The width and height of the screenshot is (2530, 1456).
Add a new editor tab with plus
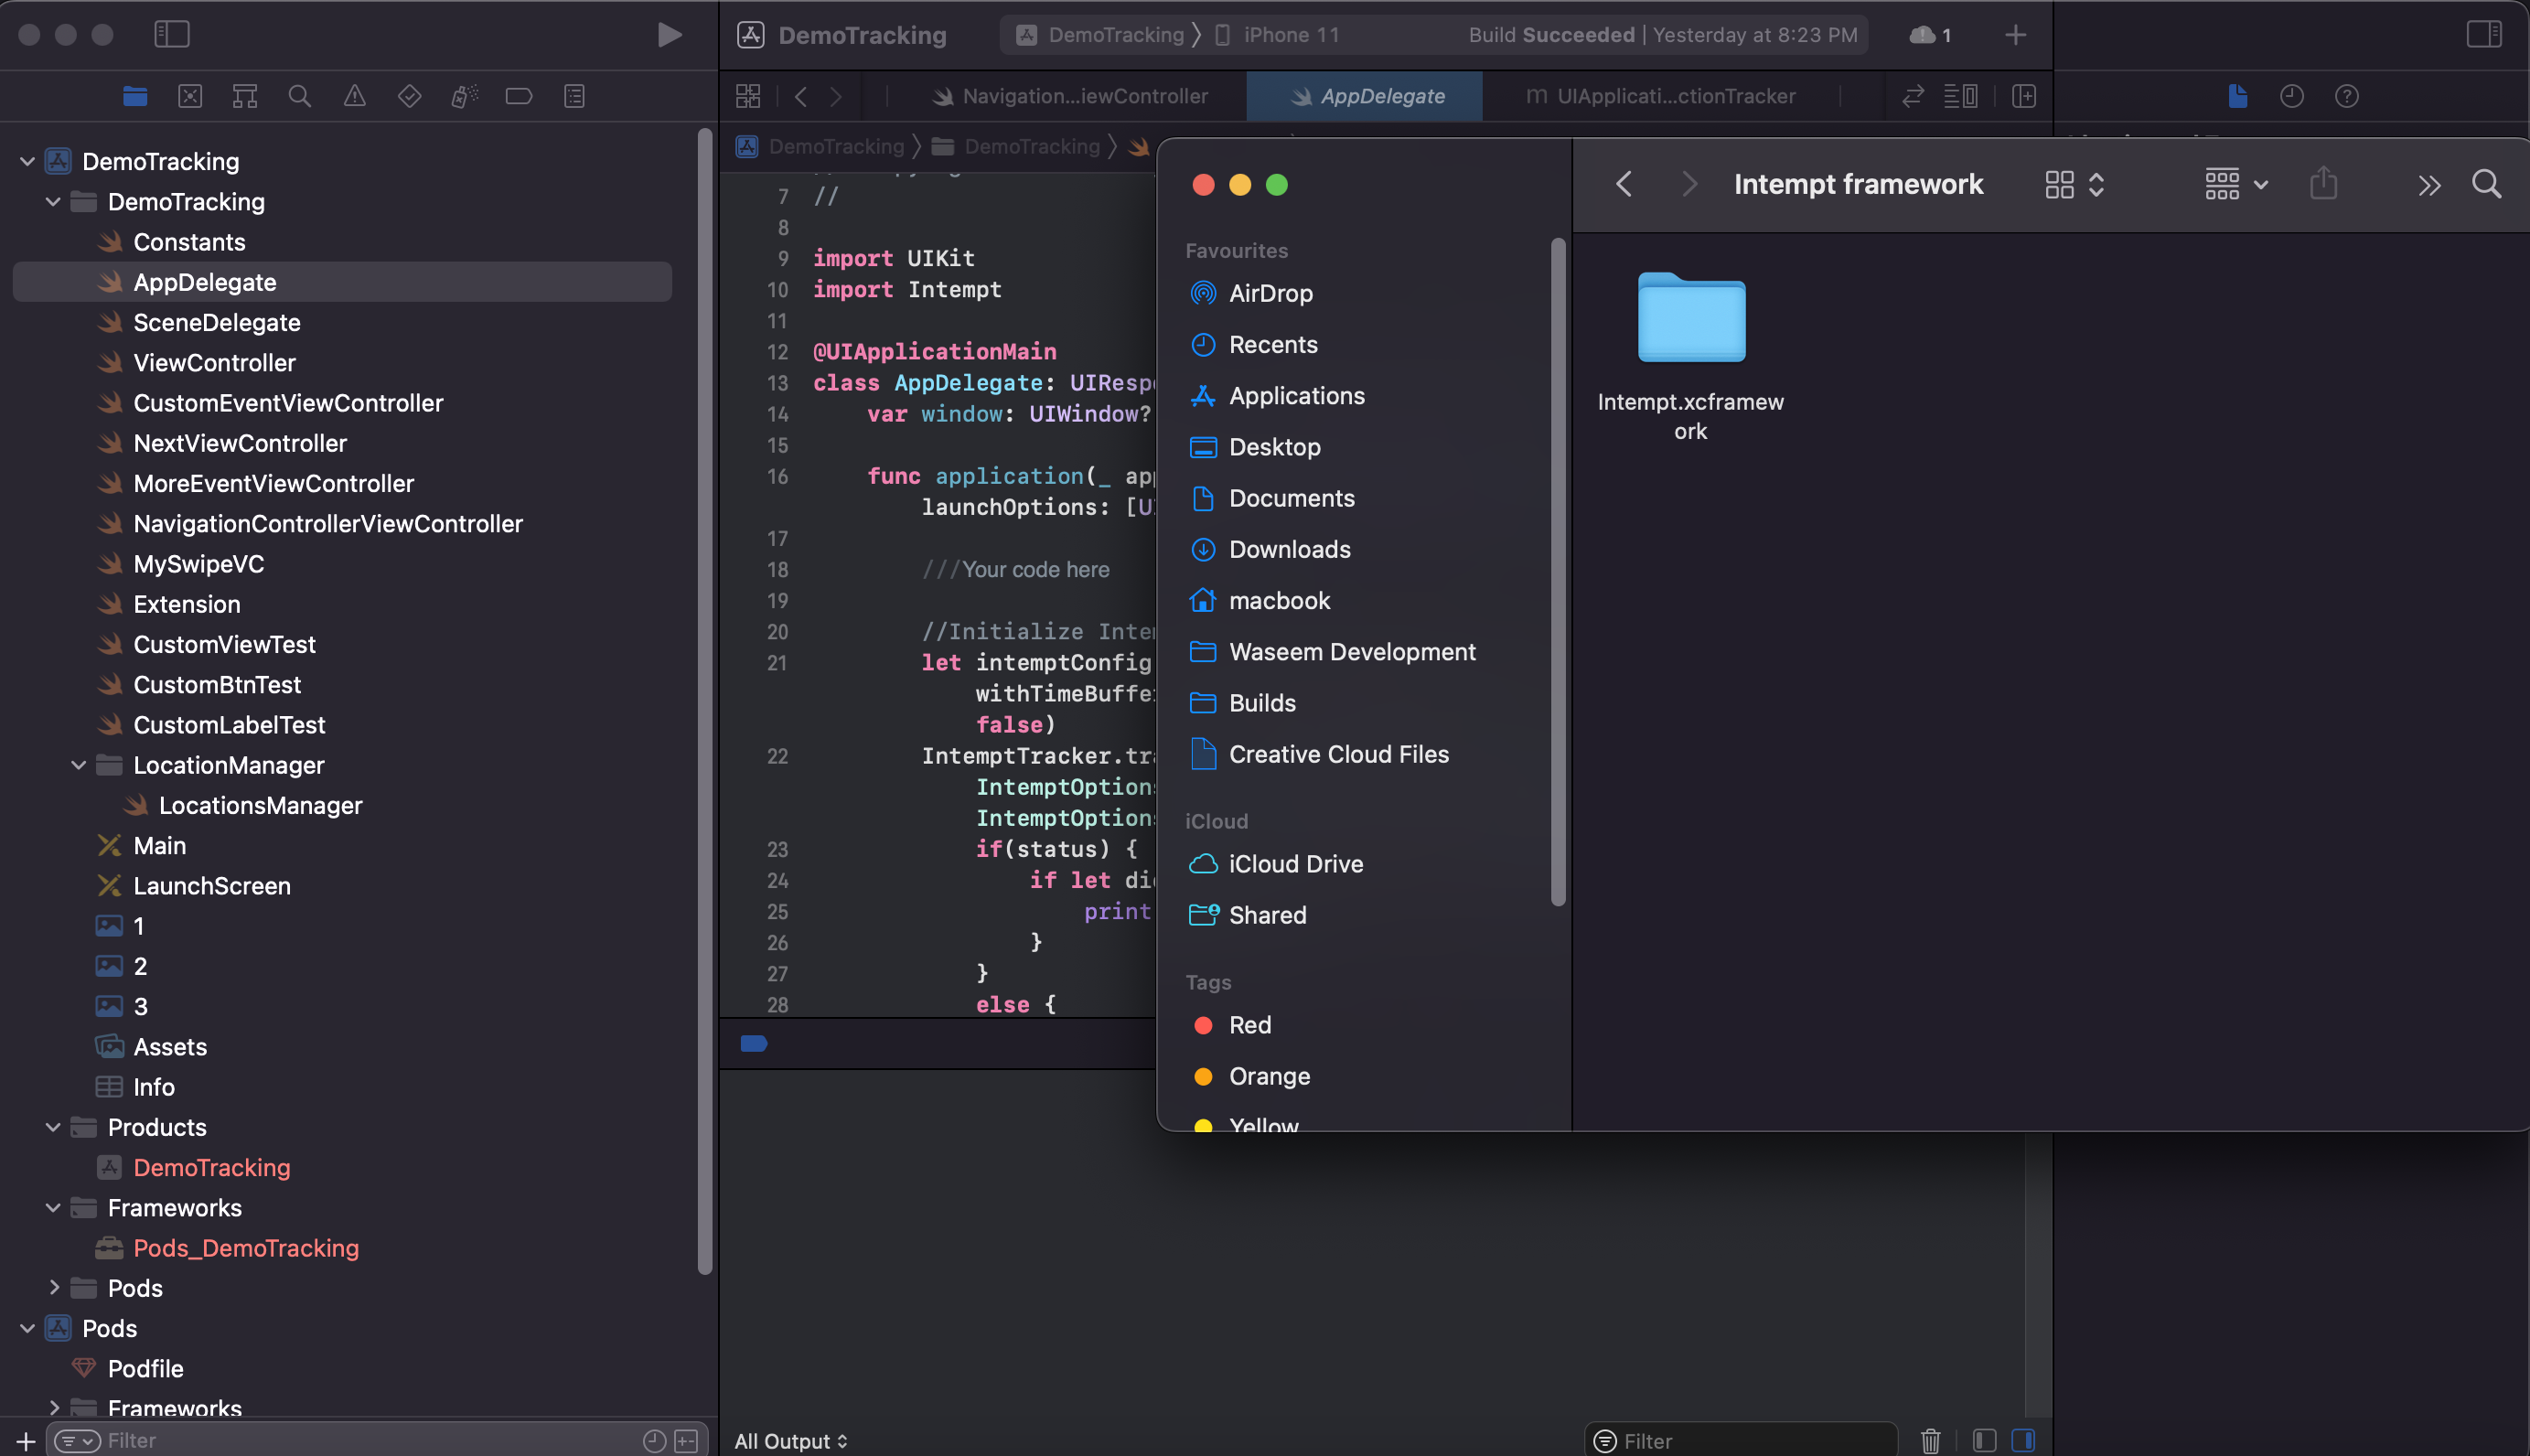point(2016,35)
